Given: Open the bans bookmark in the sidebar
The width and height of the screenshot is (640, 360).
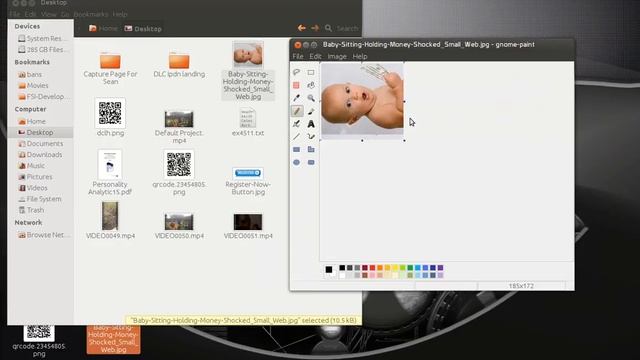Looking at the screenshot, I should [30, 74].
